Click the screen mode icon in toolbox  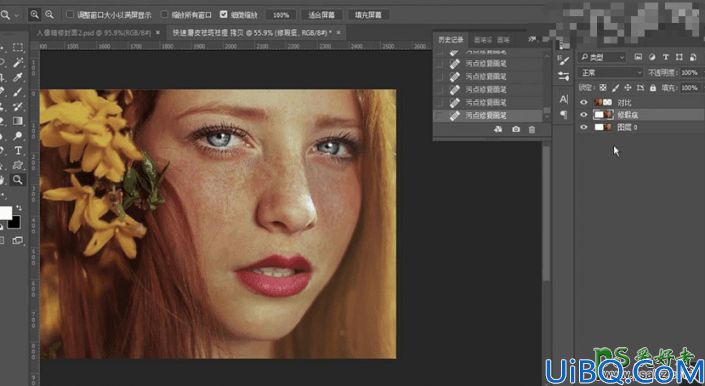point(18,241)
